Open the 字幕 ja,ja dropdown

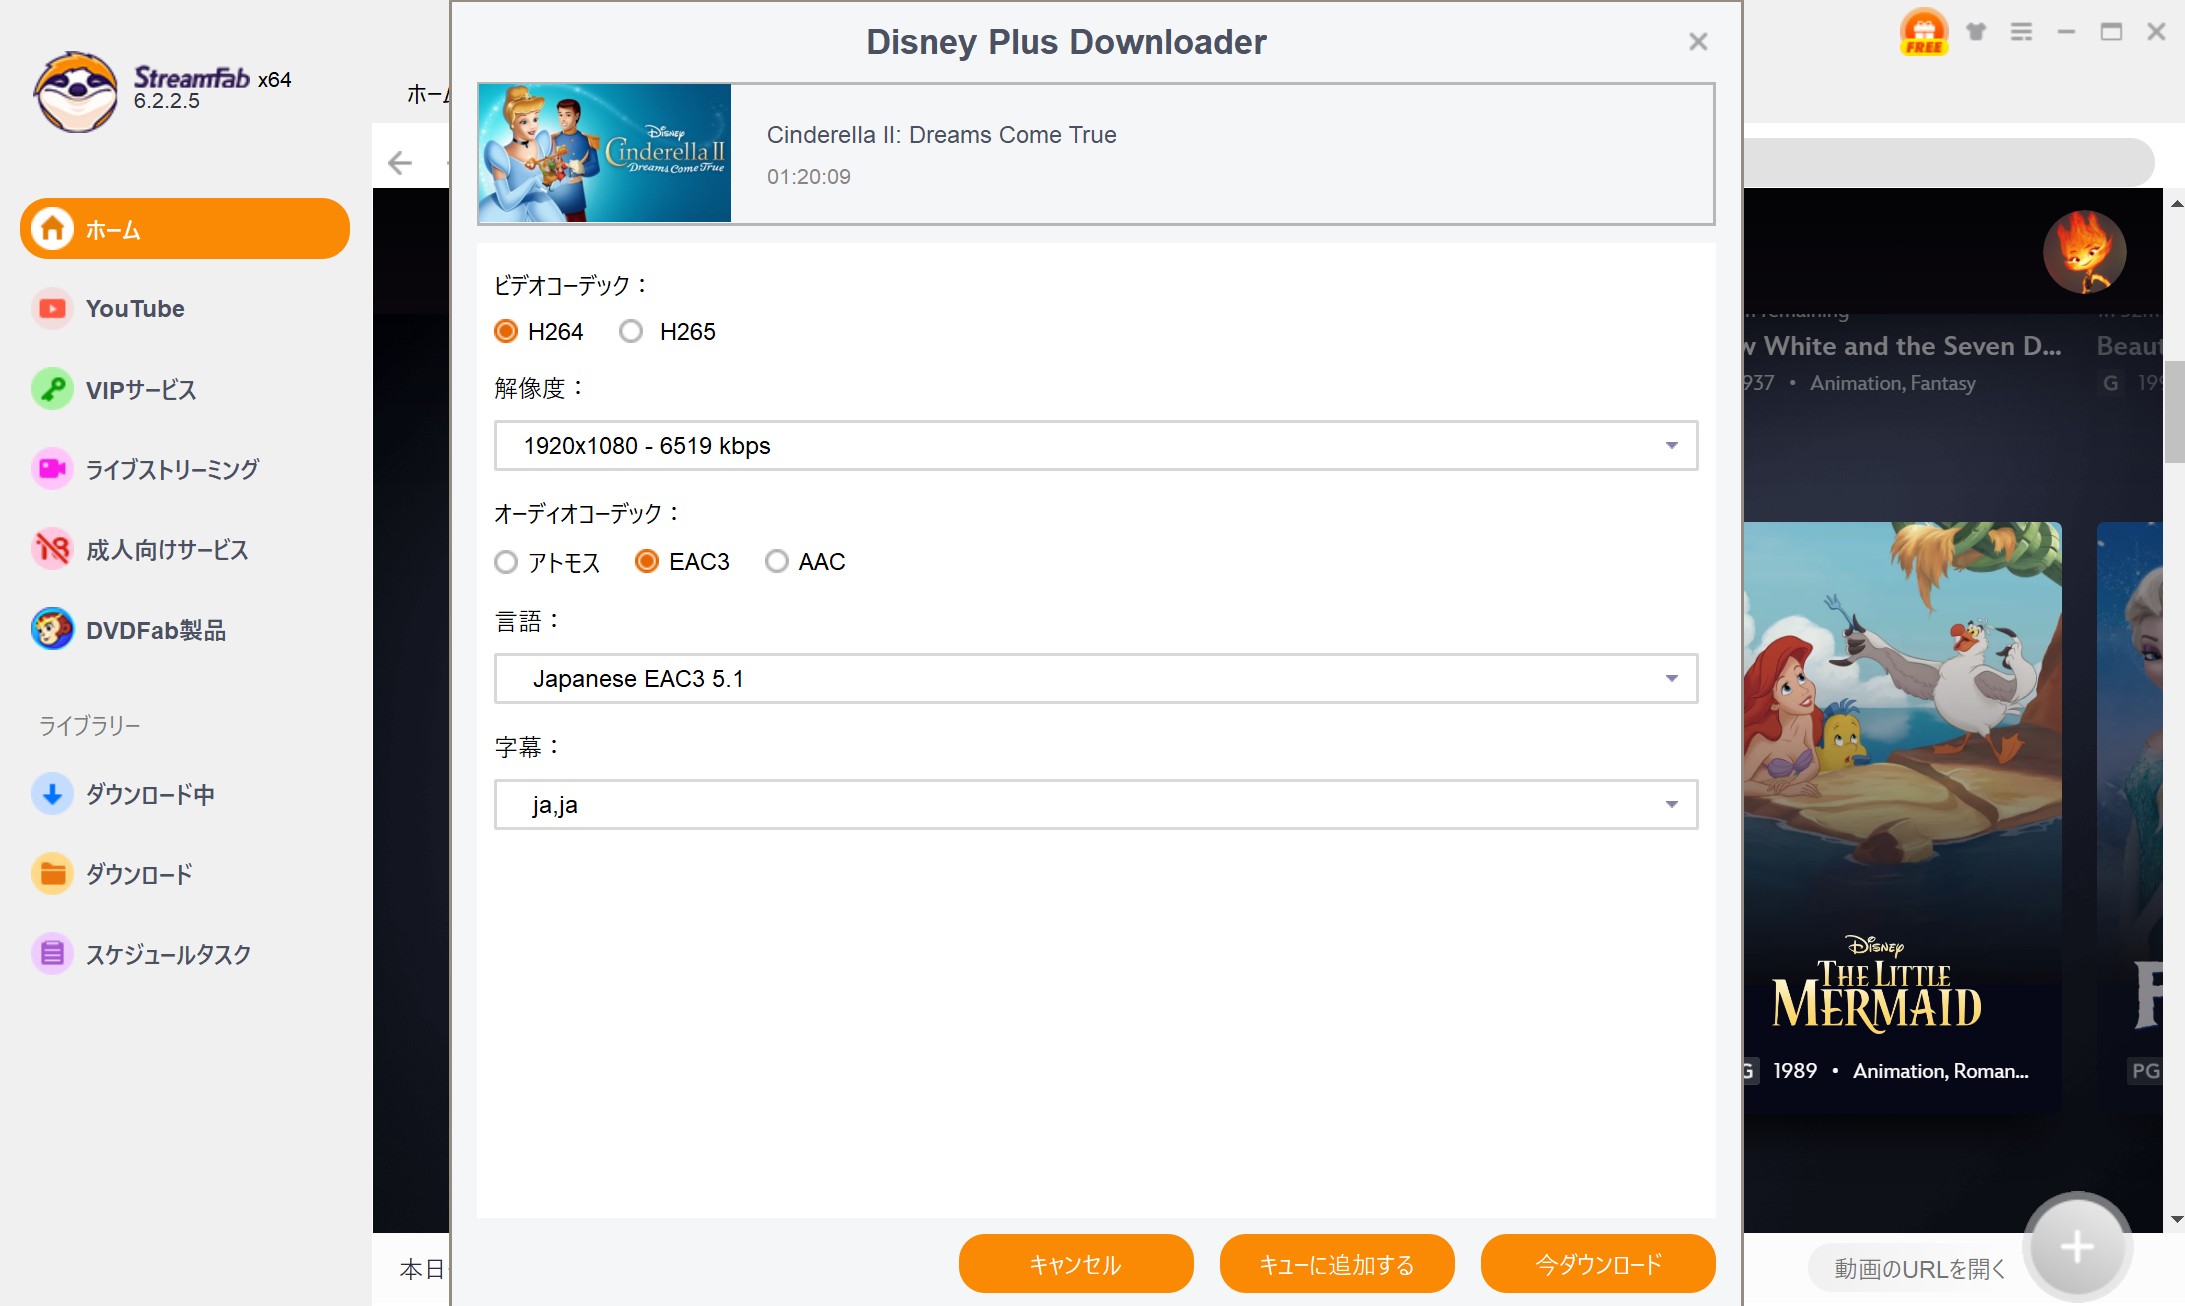pyautogui.click(x=1096, y=805)
